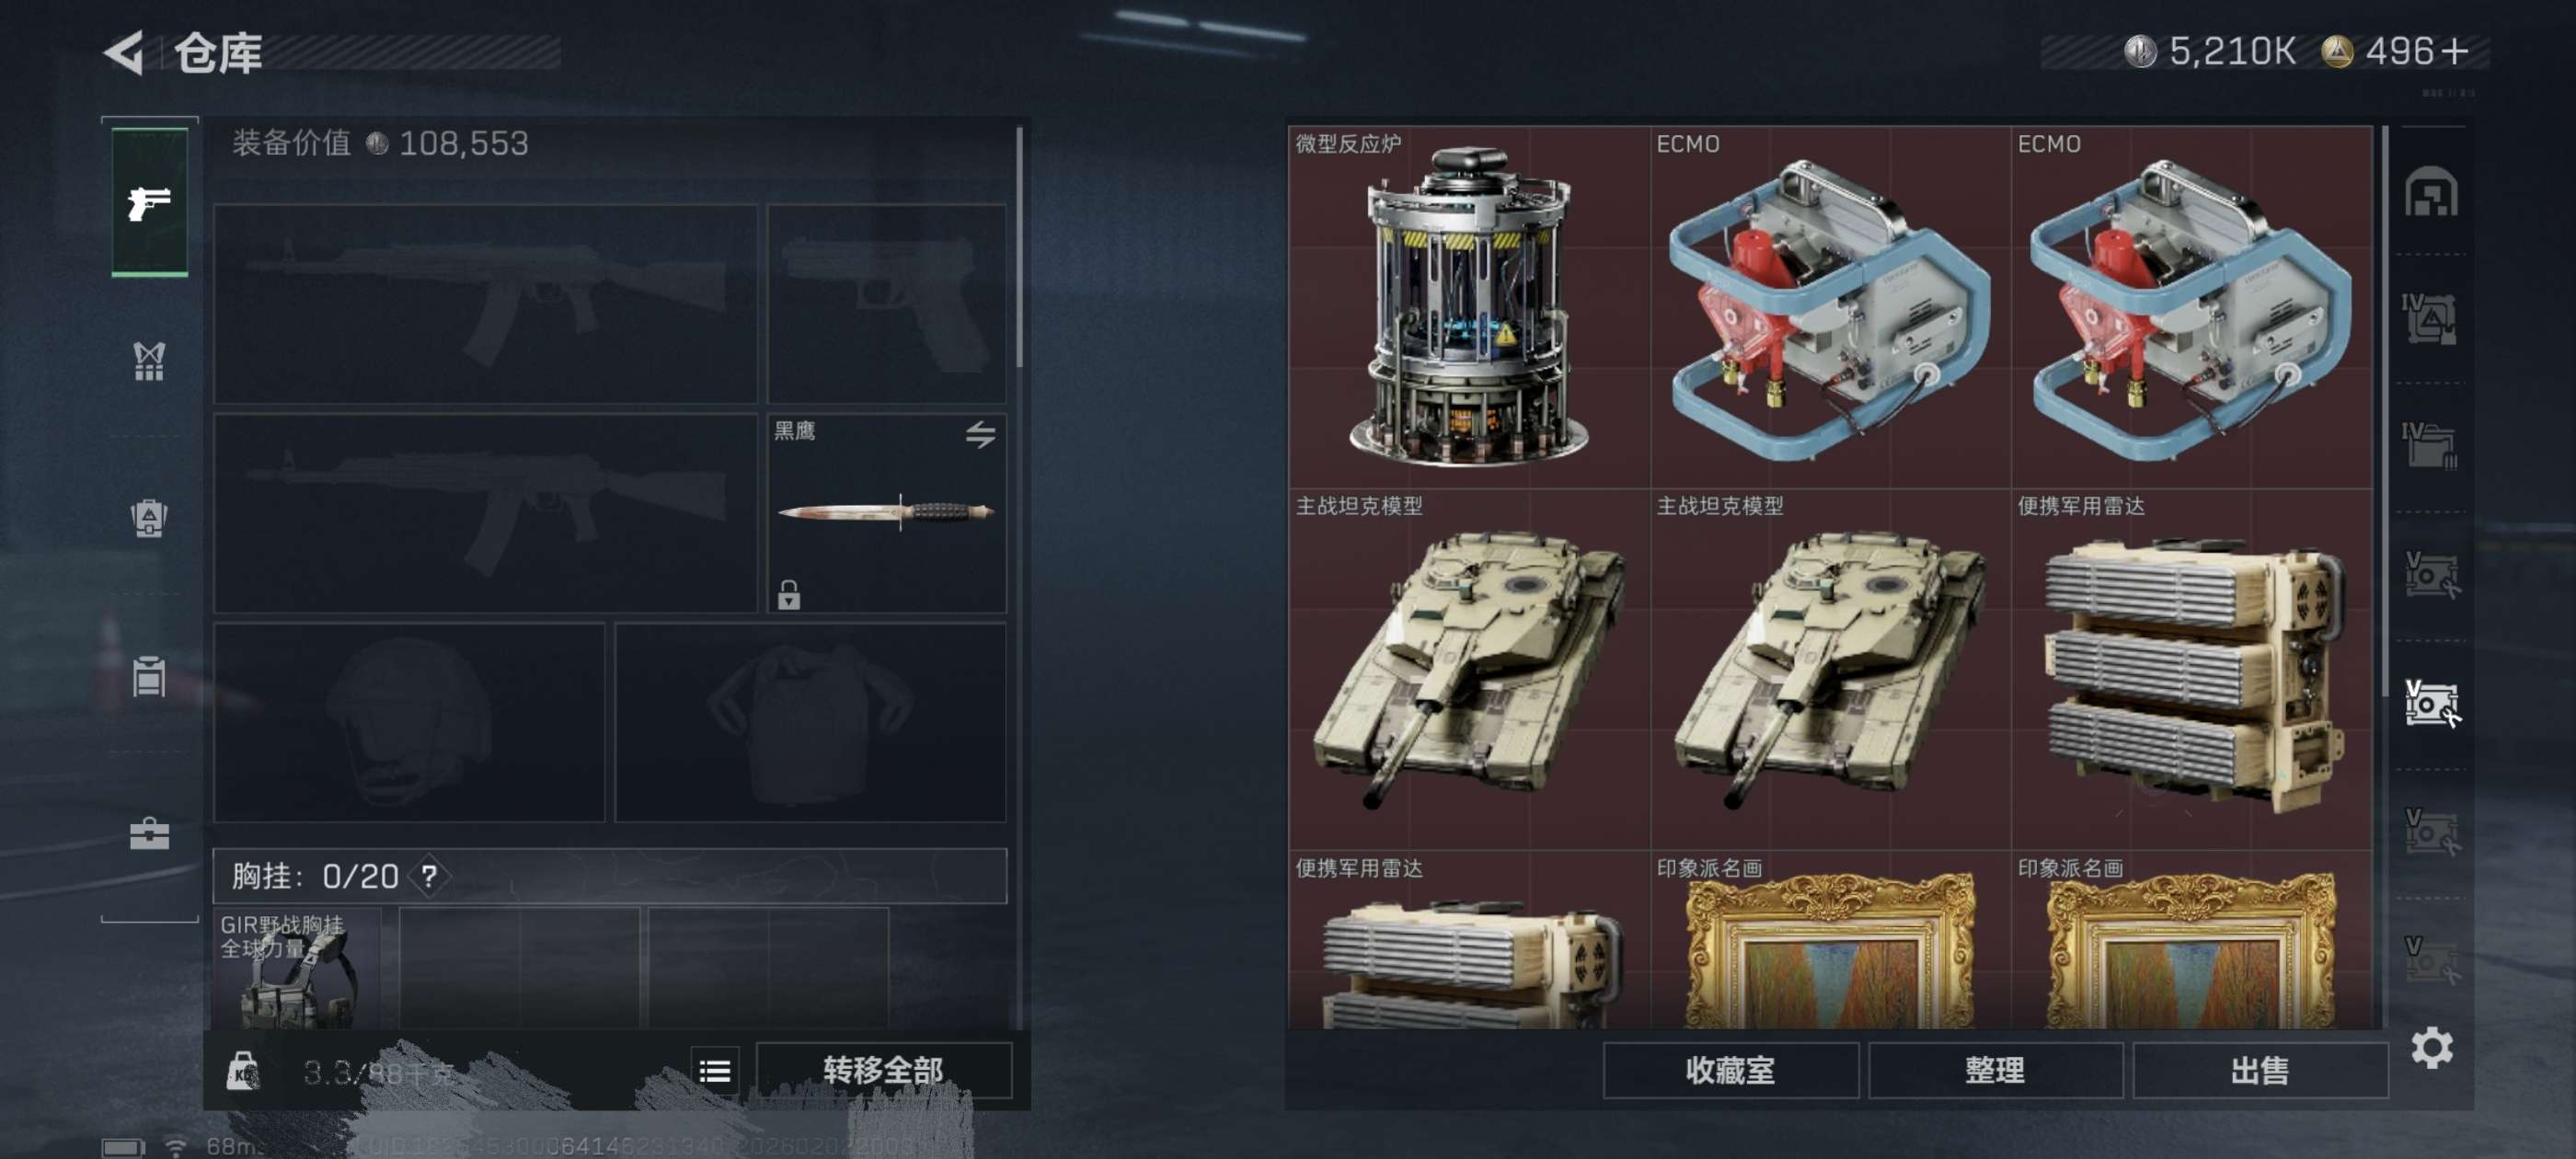Click the 转移全部 button
Image resolution: width=2576 pixels, height=1159 pixels.
(883, 1070)
